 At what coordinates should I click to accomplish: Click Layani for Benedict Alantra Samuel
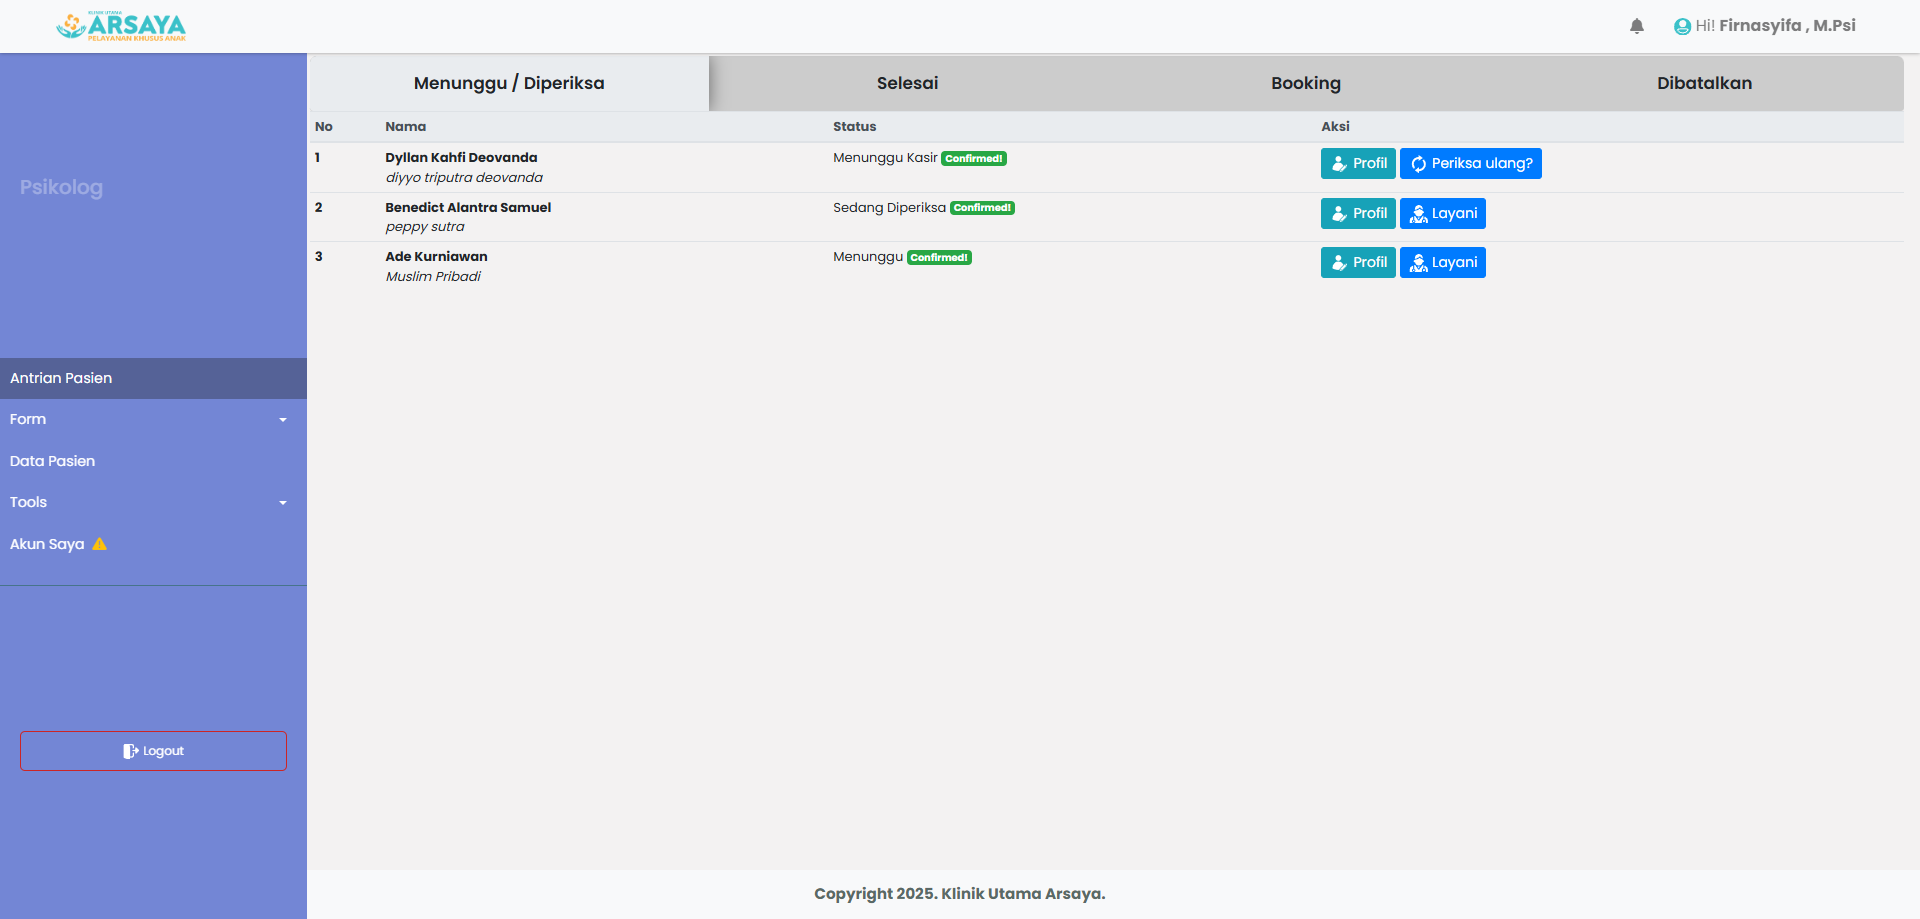coord(1442,213)
